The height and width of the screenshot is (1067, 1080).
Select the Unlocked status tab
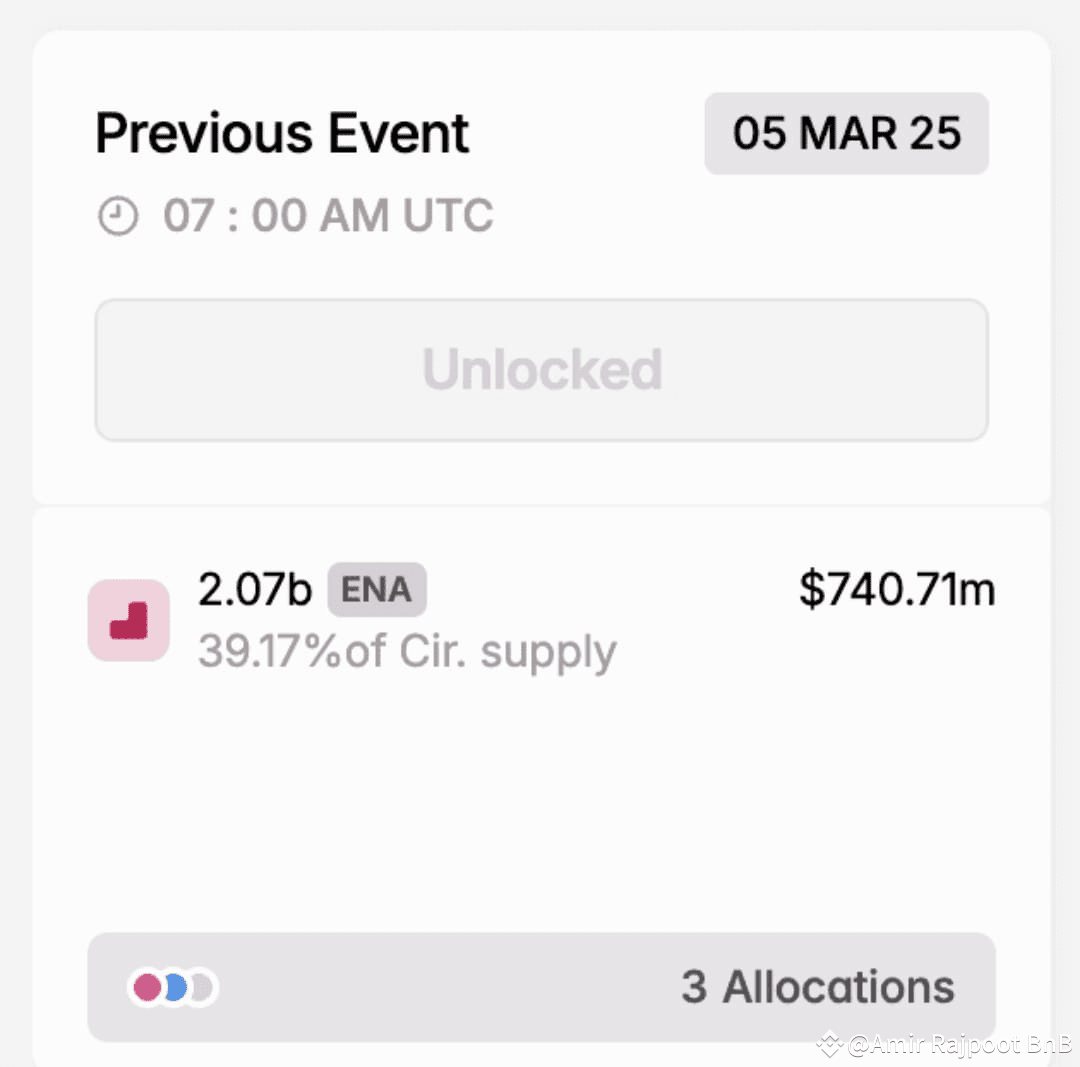click(541, 369)
